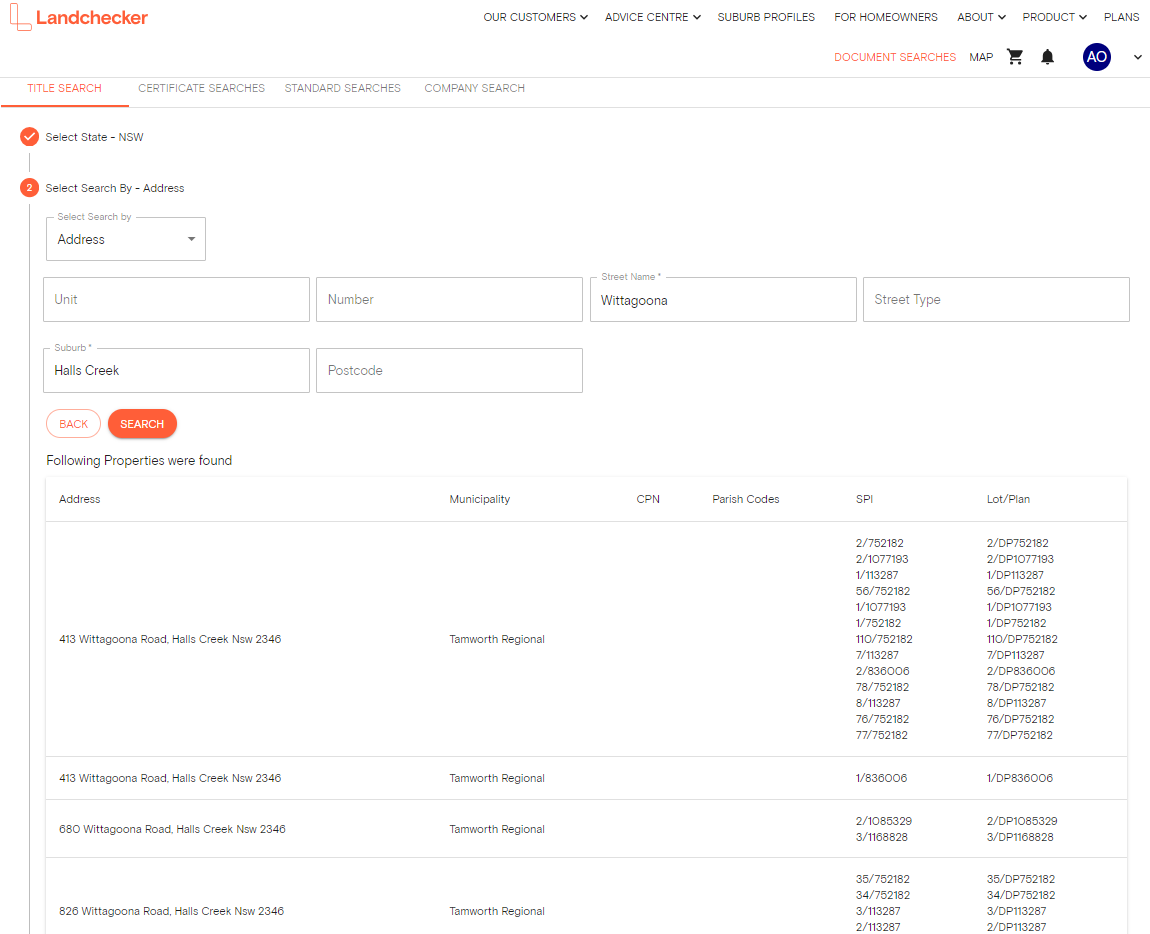Screen dimensions: 1150x934
Task: Click Lot/Plan value 3/DP1168828
Action: tap(1020, 837)
